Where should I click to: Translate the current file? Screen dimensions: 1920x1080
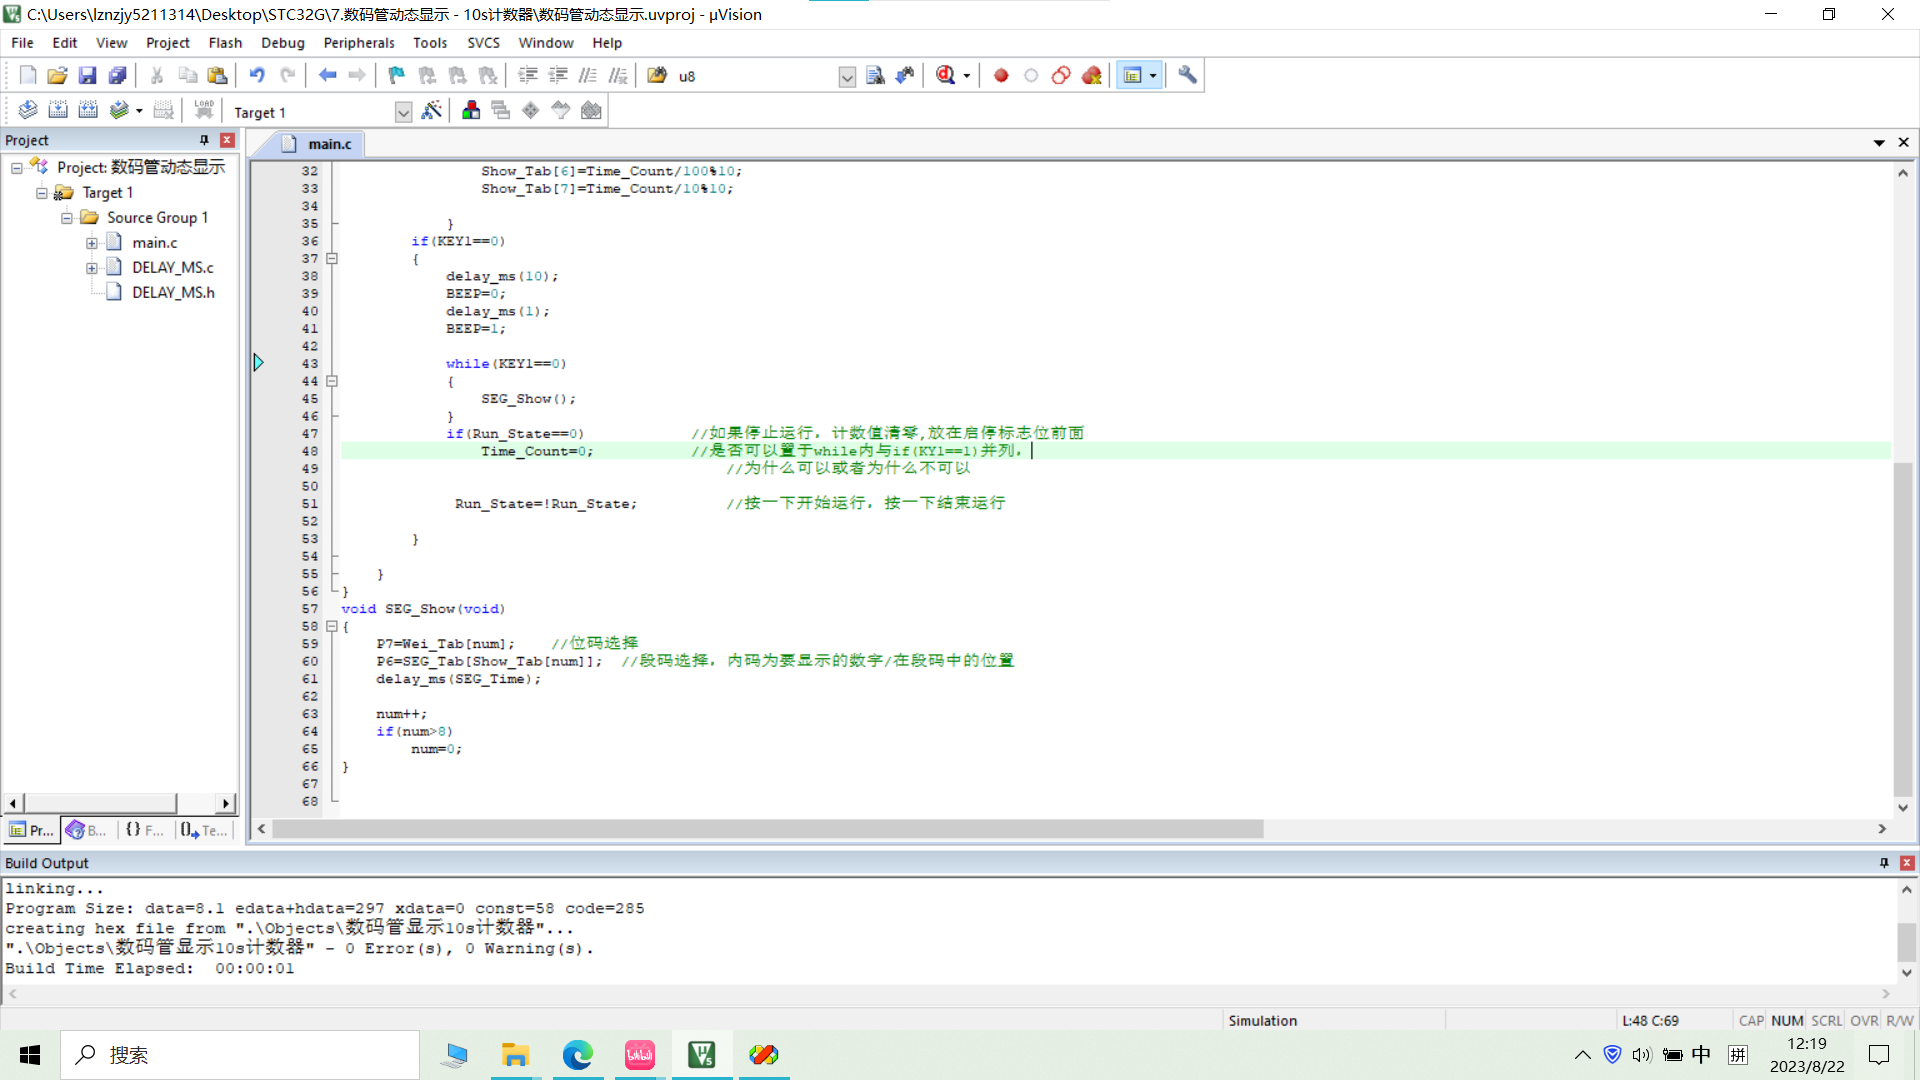(x=28, y=111)
